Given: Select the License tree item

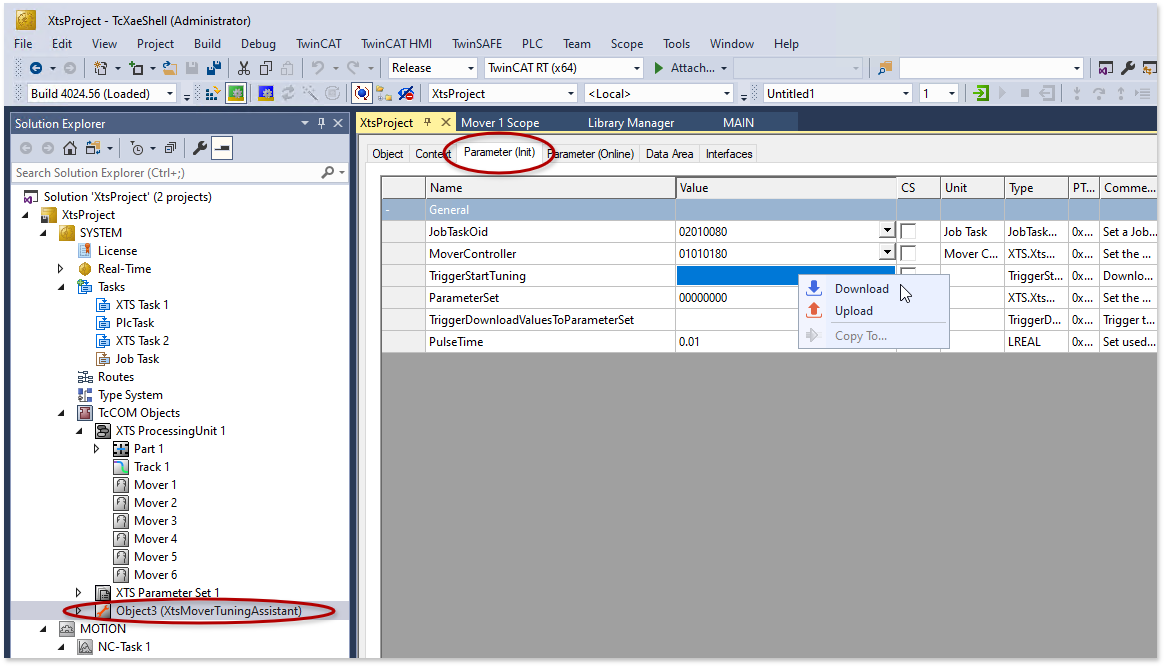Looking at the screenshot, I should (117, 251).
